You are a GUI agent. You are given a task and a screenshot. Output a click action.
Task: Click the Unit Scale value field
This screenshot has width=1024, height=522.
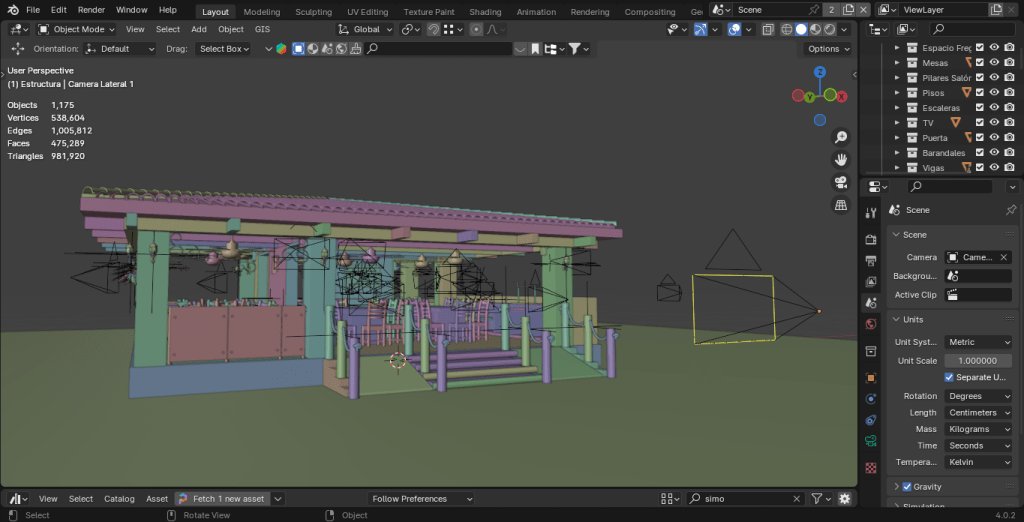point(978,361)
